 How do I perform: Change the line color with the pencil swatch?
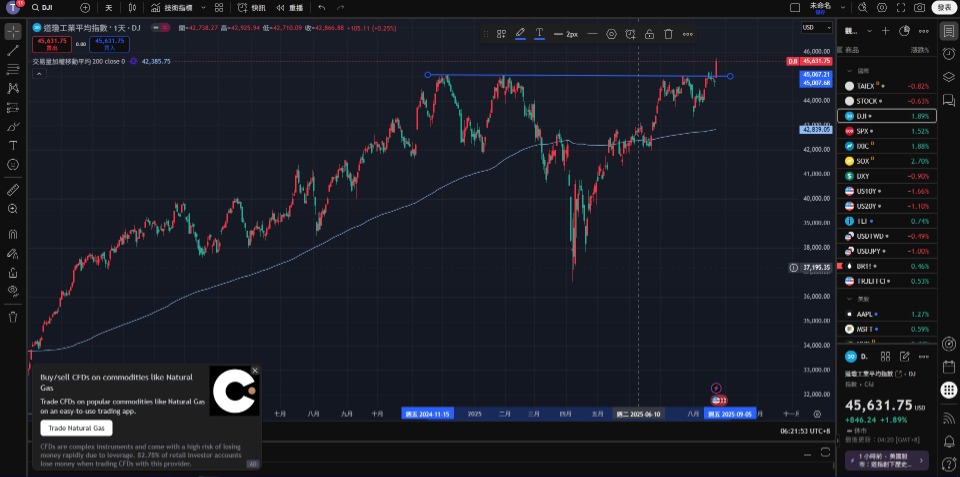tap(520, 34)
